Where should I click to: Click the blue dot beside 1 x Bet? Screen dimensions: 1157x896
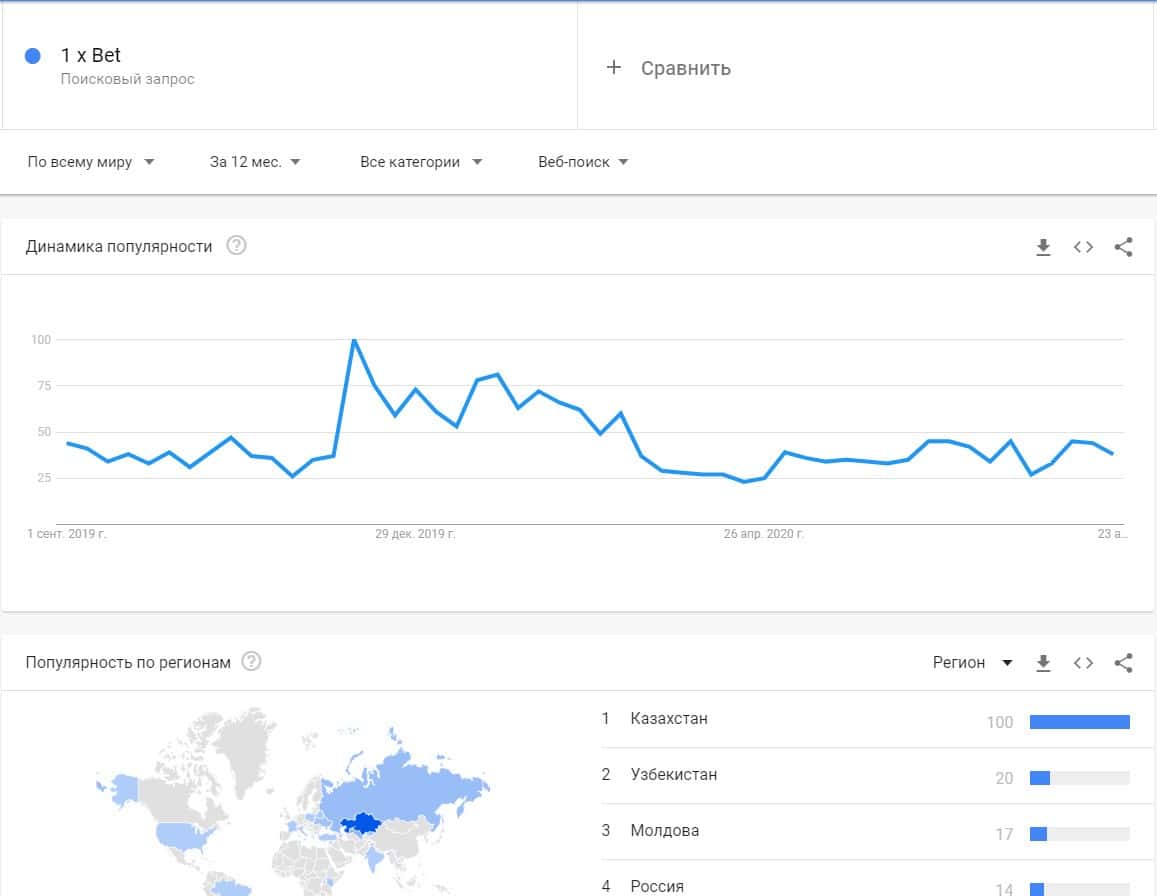click(33, 56)
